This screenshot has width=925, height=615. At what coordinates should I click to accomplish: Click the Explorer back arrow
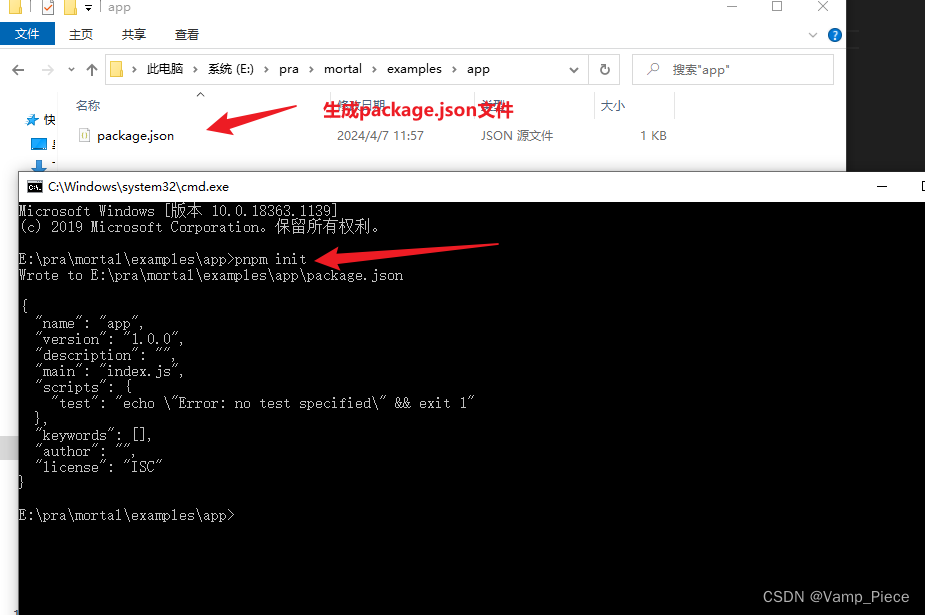(18, 70)
